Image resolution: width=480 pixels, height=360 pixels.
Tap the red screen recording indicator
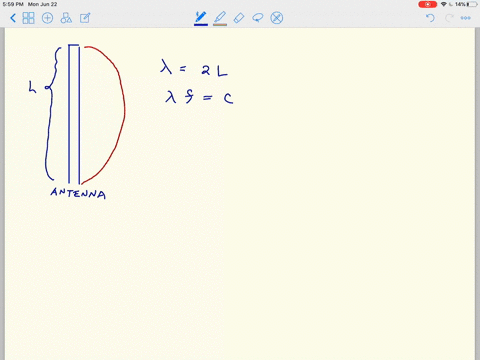pyautogui.click(x=428, y=4)
